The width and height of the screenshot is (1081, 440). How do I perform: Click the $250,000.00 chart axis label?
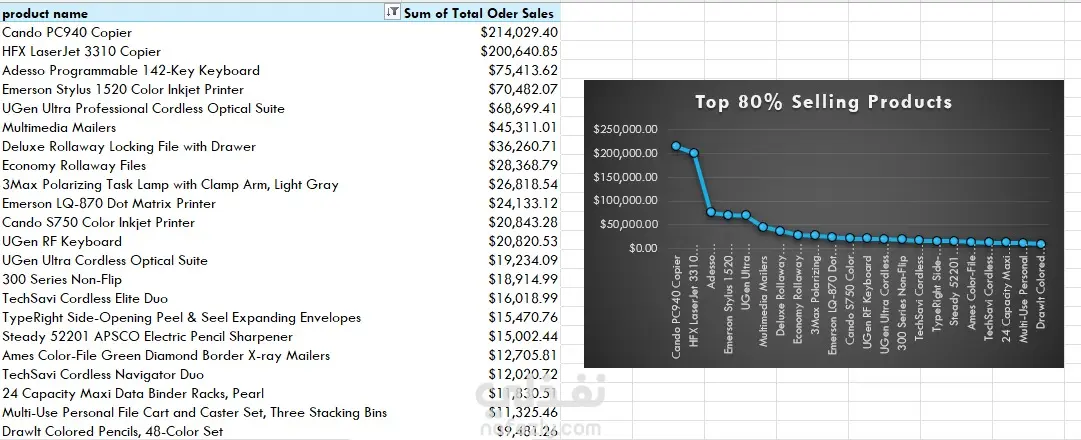[x=625, y=129]
